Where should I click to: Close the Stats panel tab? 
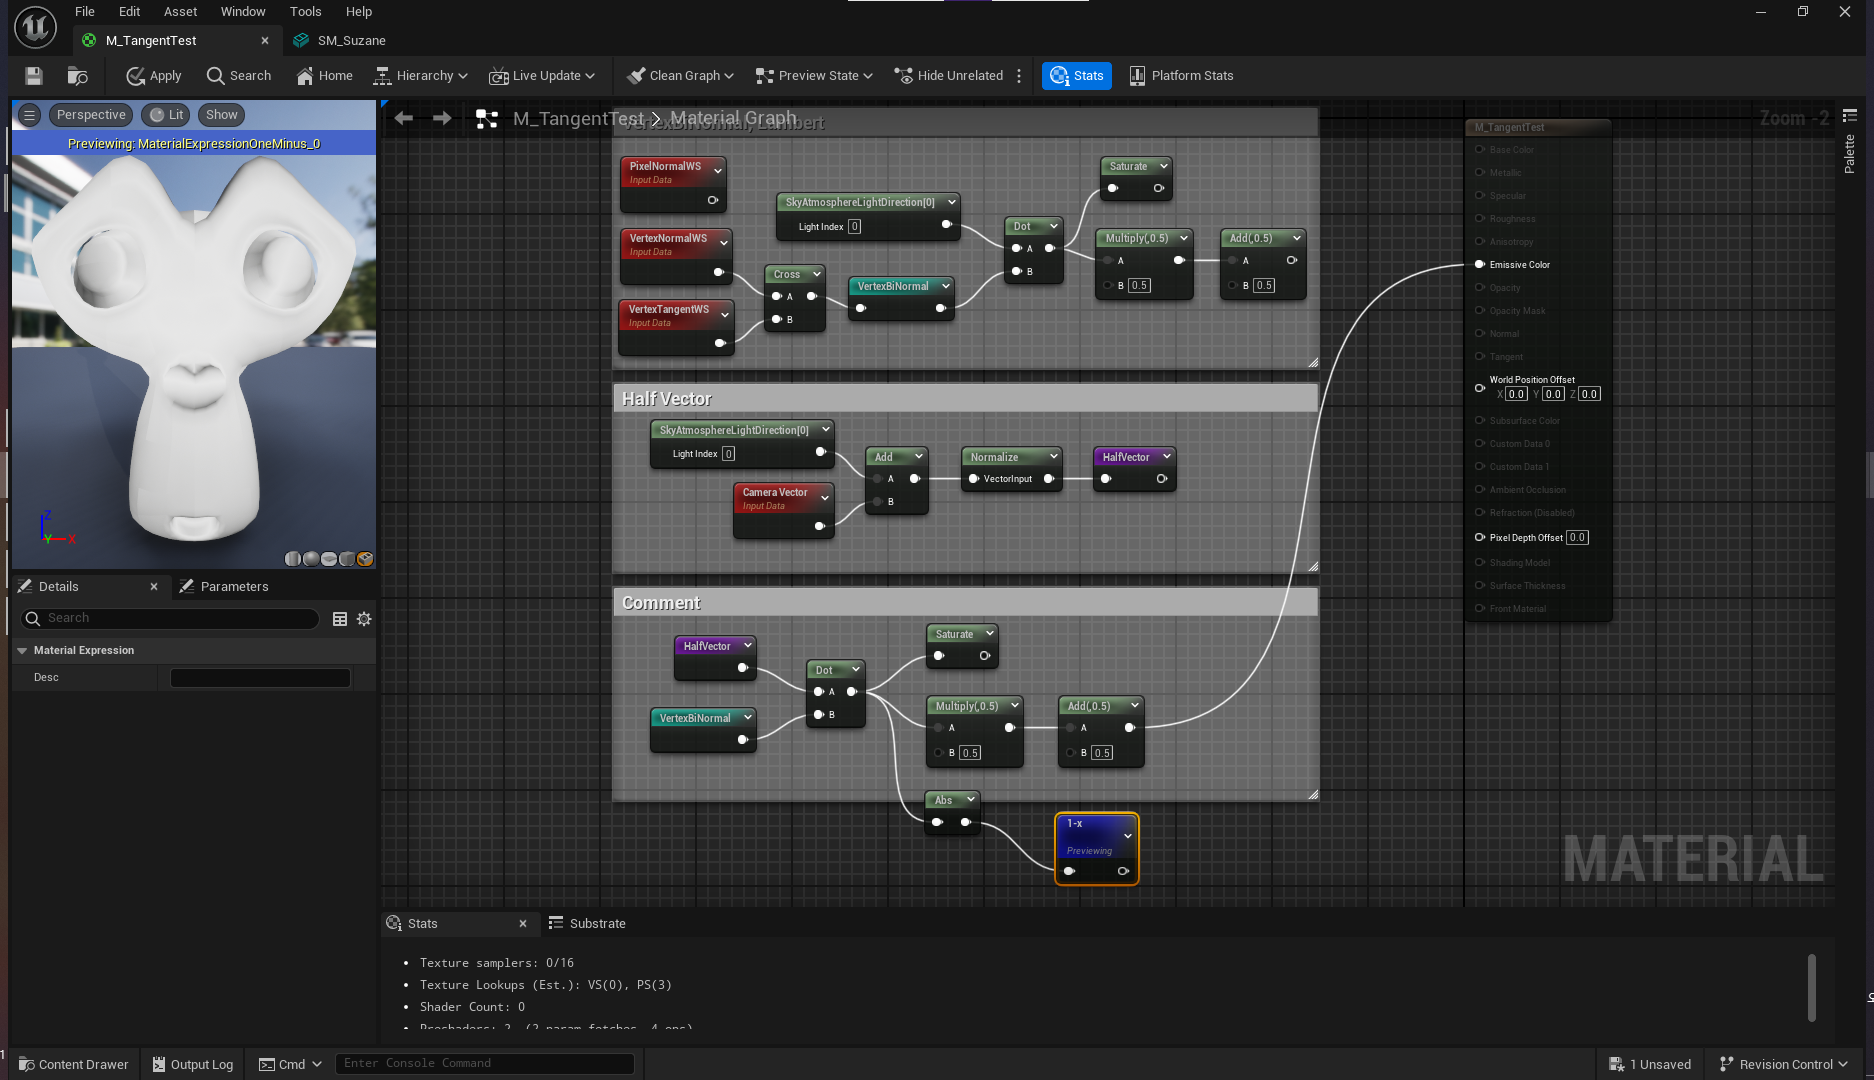tap(523, 924)
